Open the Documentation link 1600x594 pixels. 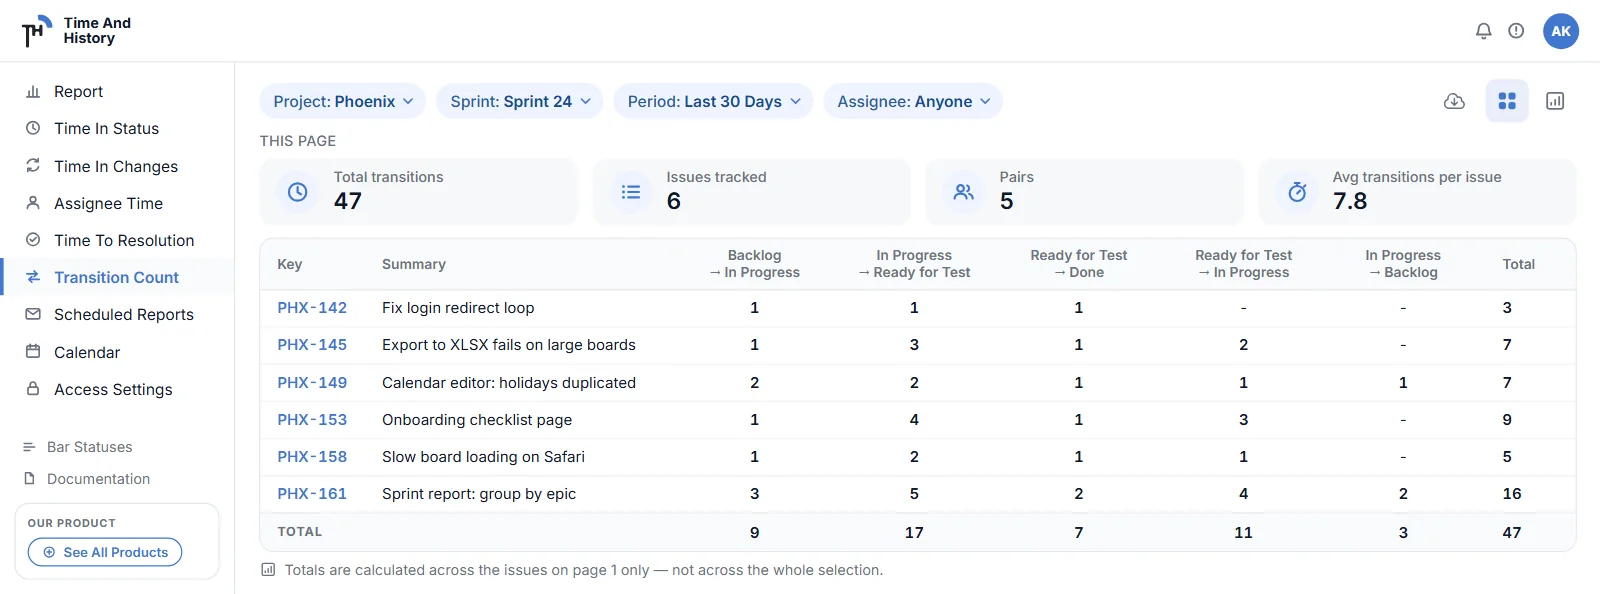coord(99,479)
